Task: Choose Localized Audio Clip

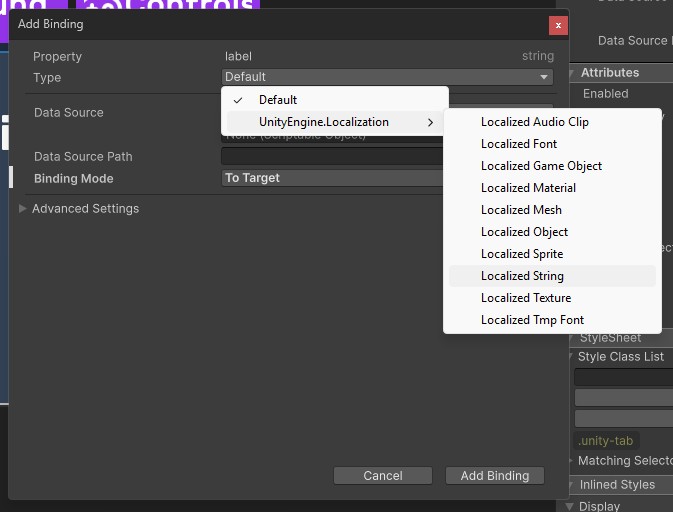Action: [x=534, y=122]
